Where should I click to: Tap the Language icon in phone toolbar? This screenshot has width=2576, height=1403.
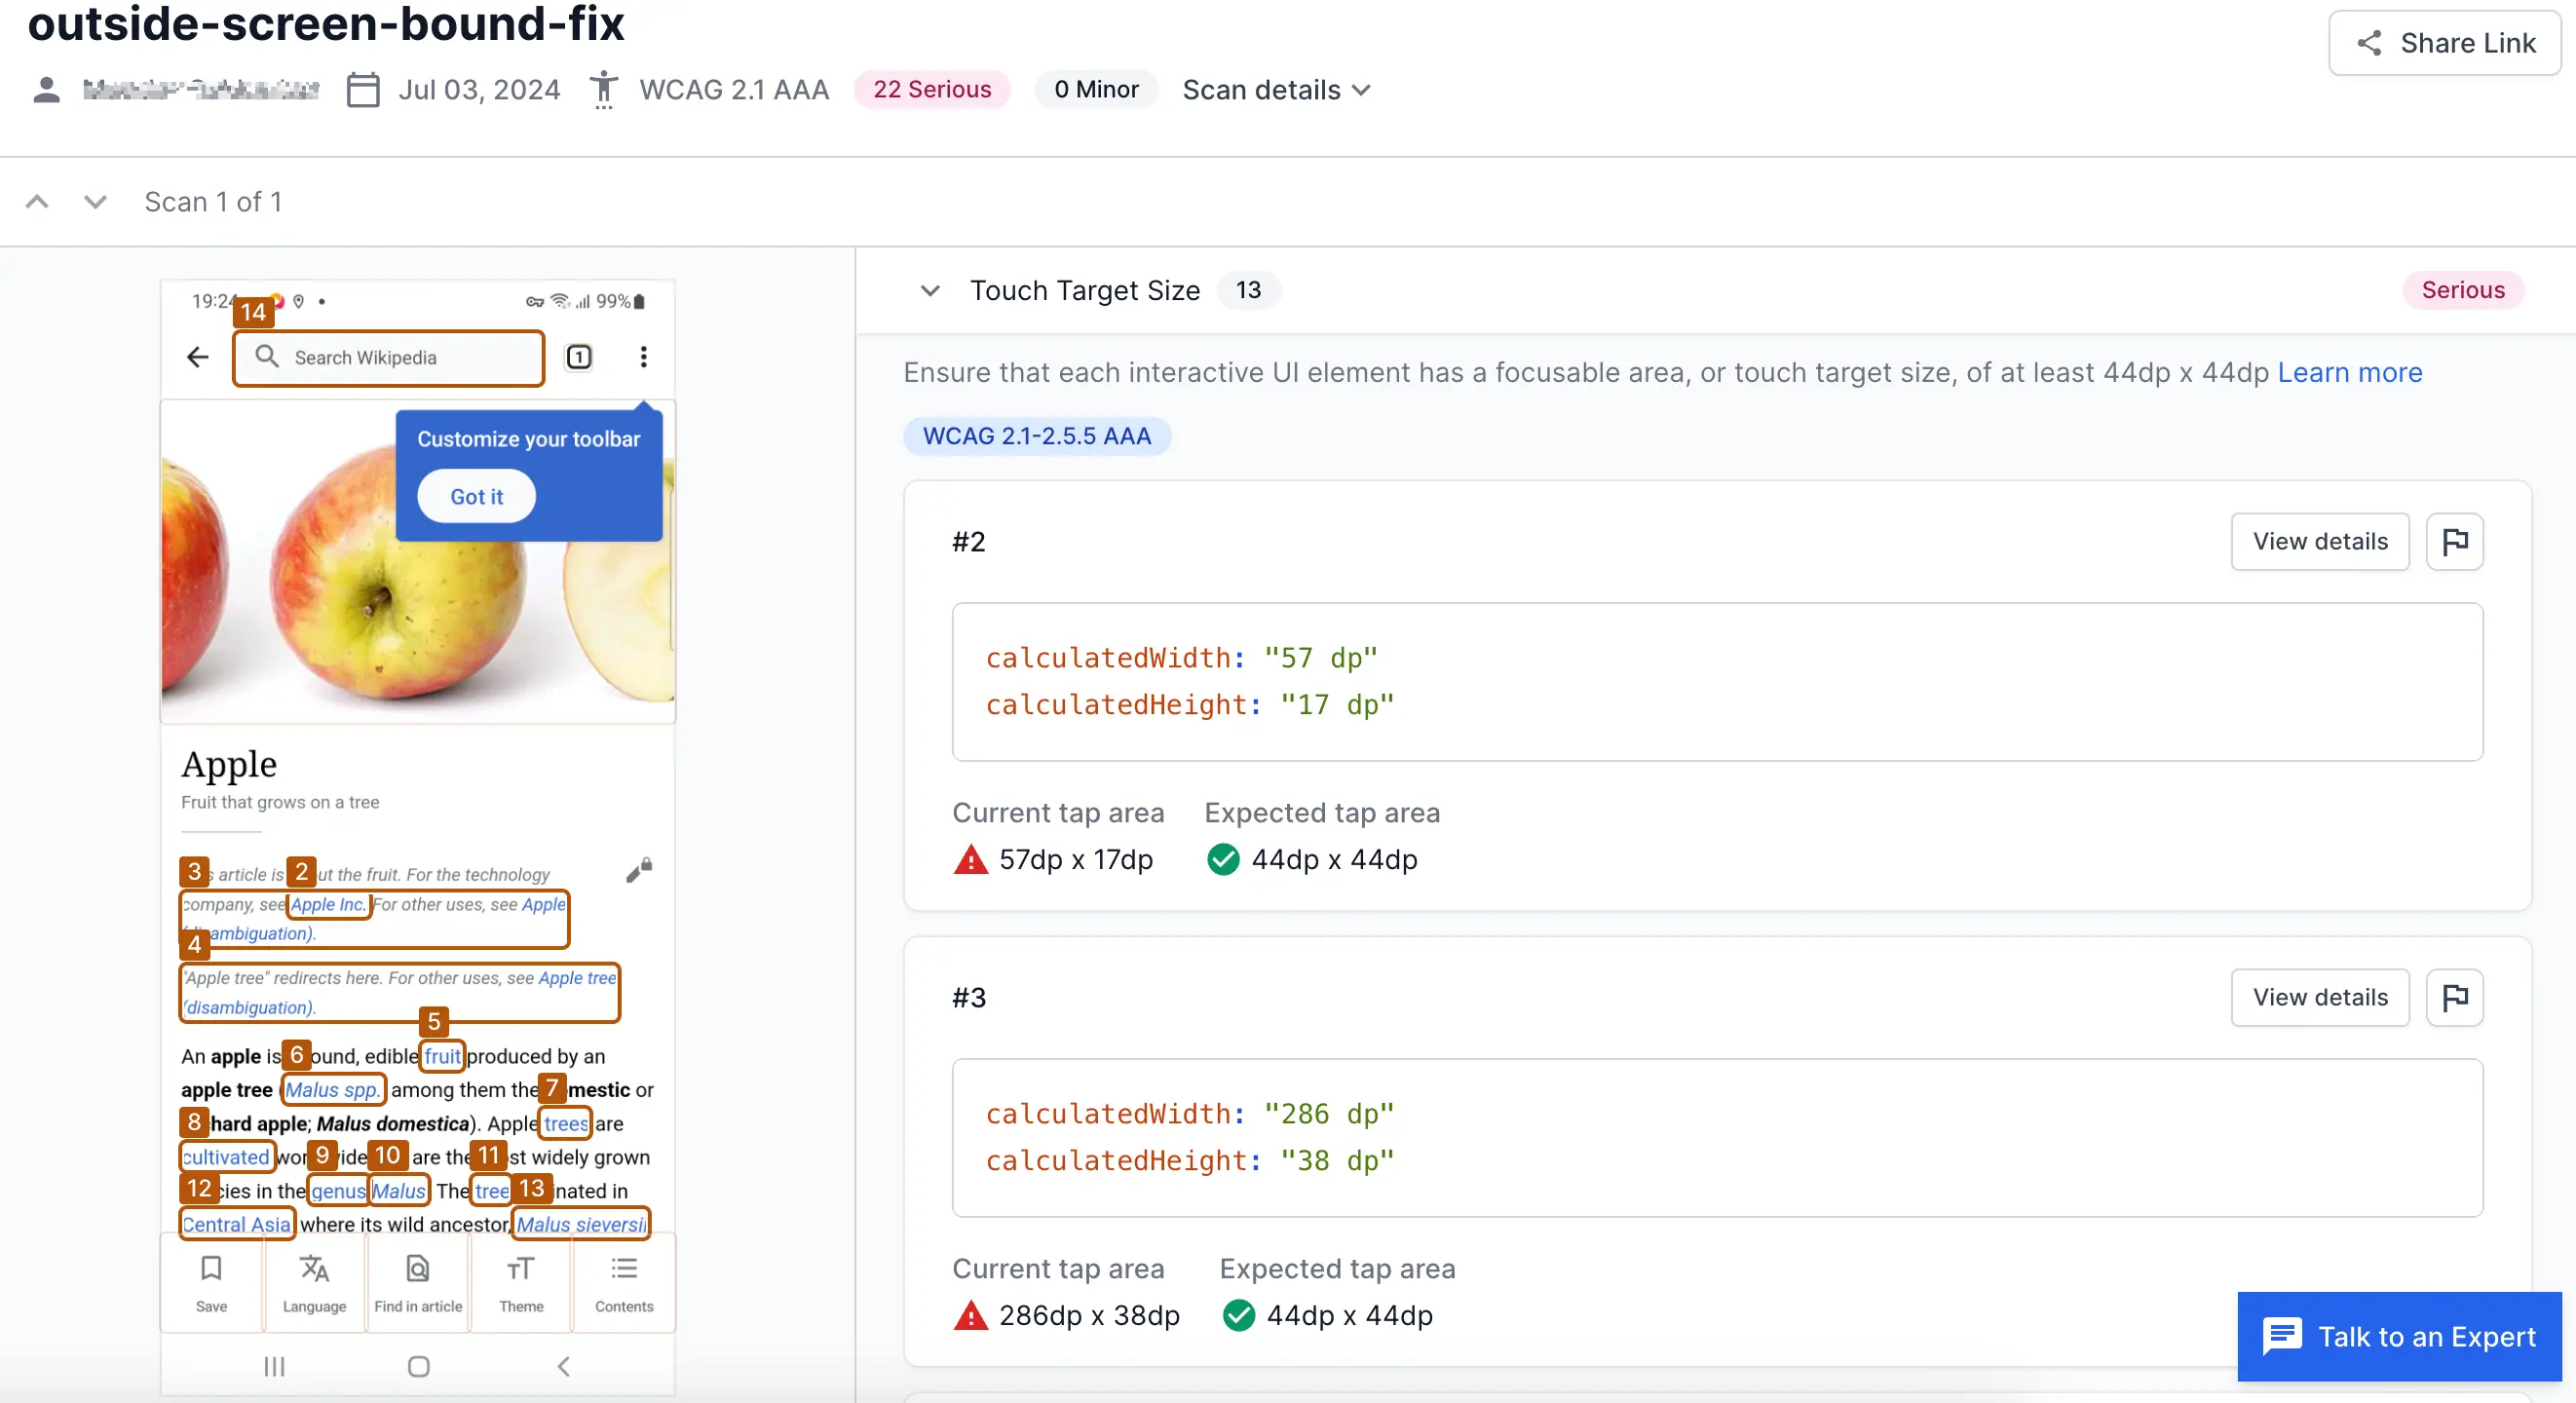tap(314, 1269)
